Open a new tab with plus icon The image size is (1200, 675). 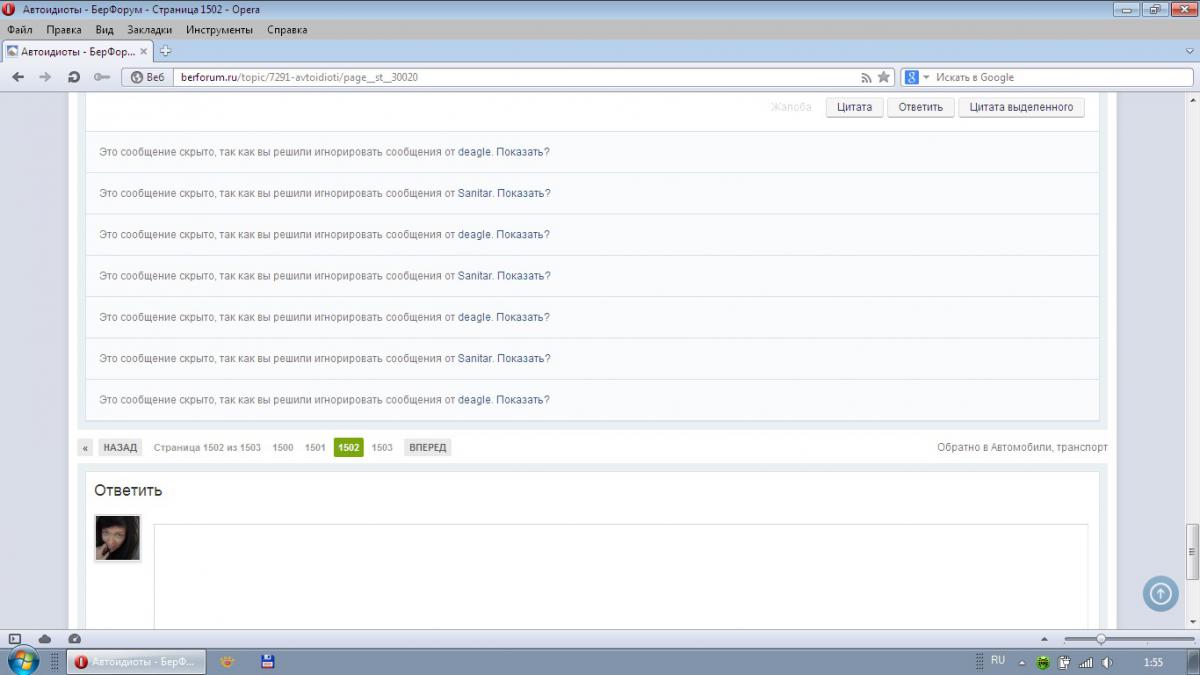coord(166,51)
